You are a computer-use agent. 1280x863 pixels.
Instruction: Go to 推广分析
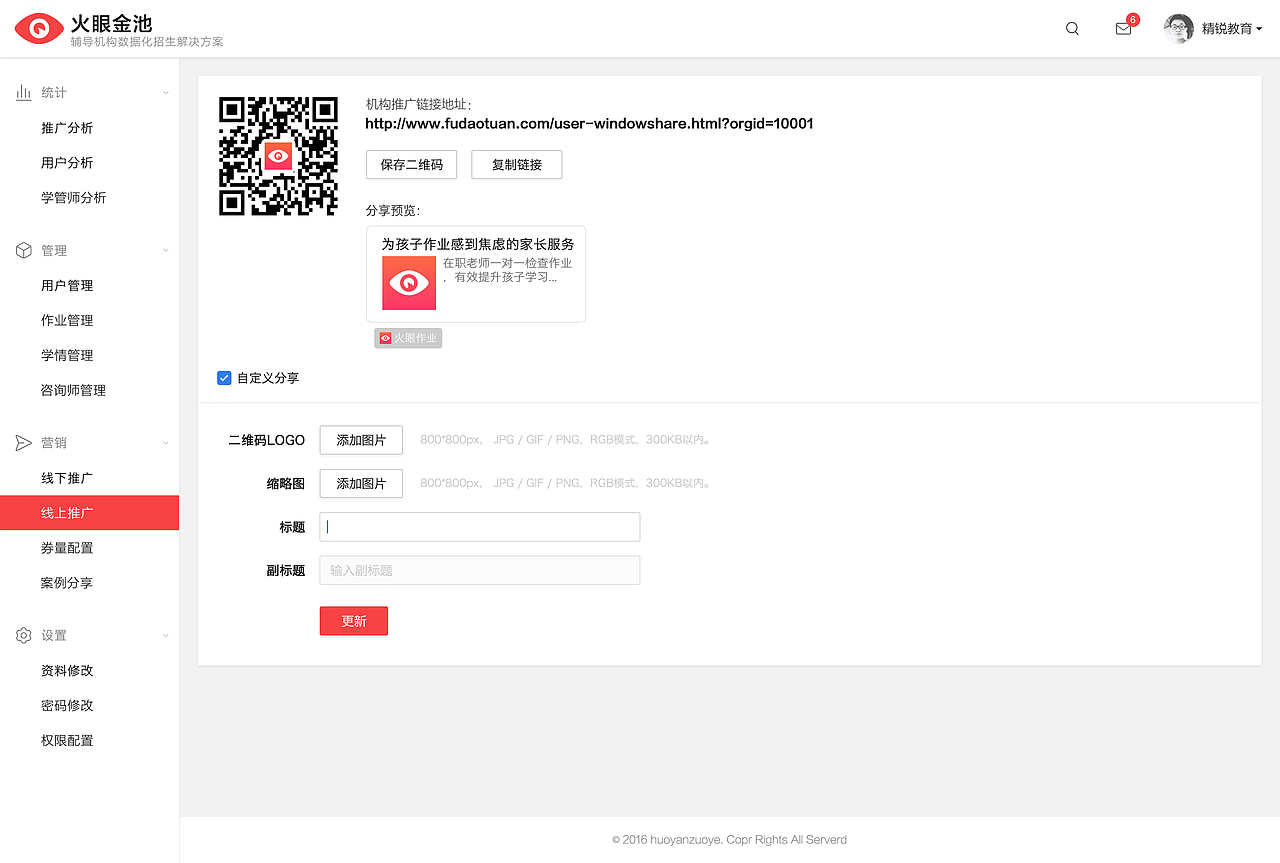(x=67, y=128)
